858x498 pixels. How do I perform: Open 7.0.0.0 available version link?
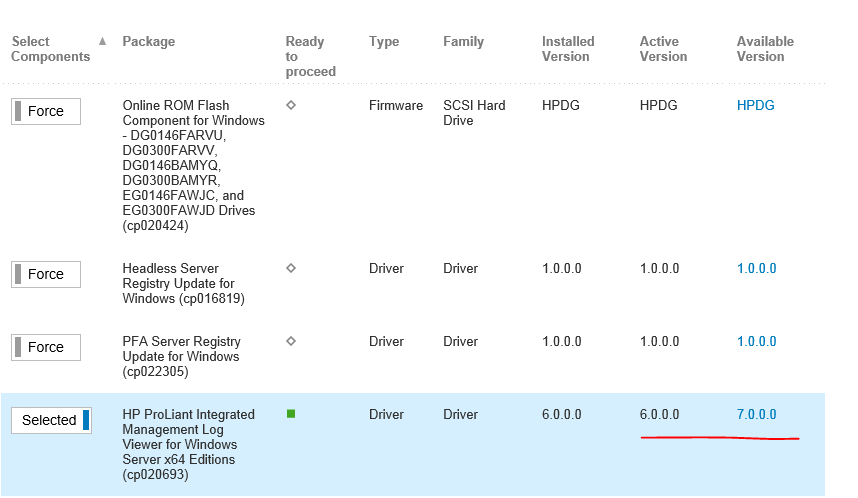point(757,414)
